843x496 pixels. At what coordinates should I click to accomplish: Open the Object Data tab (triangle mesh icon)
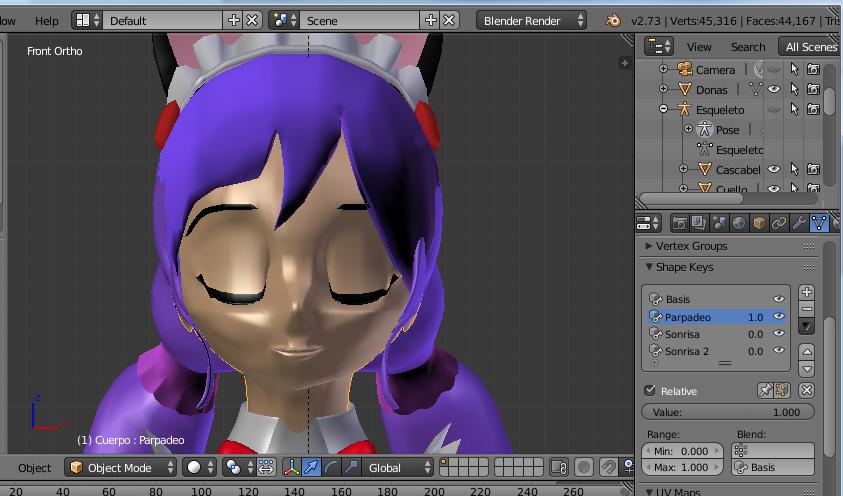coord(819,223)
